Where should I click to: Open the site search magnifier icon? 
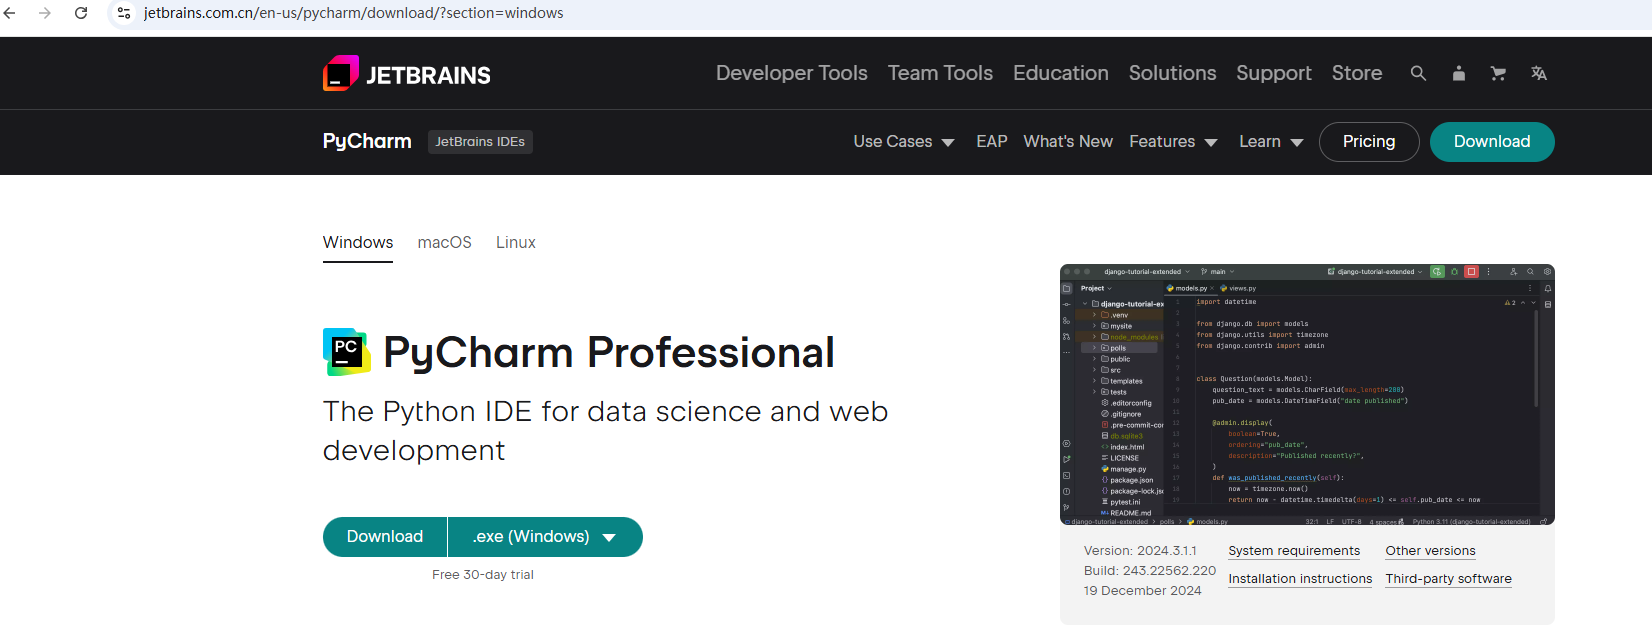click(1418, 73)
